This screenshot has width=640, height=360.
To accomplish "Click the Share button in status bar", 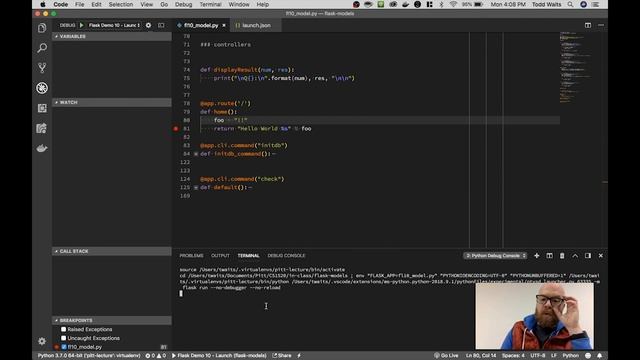I will tap(282, 356).
